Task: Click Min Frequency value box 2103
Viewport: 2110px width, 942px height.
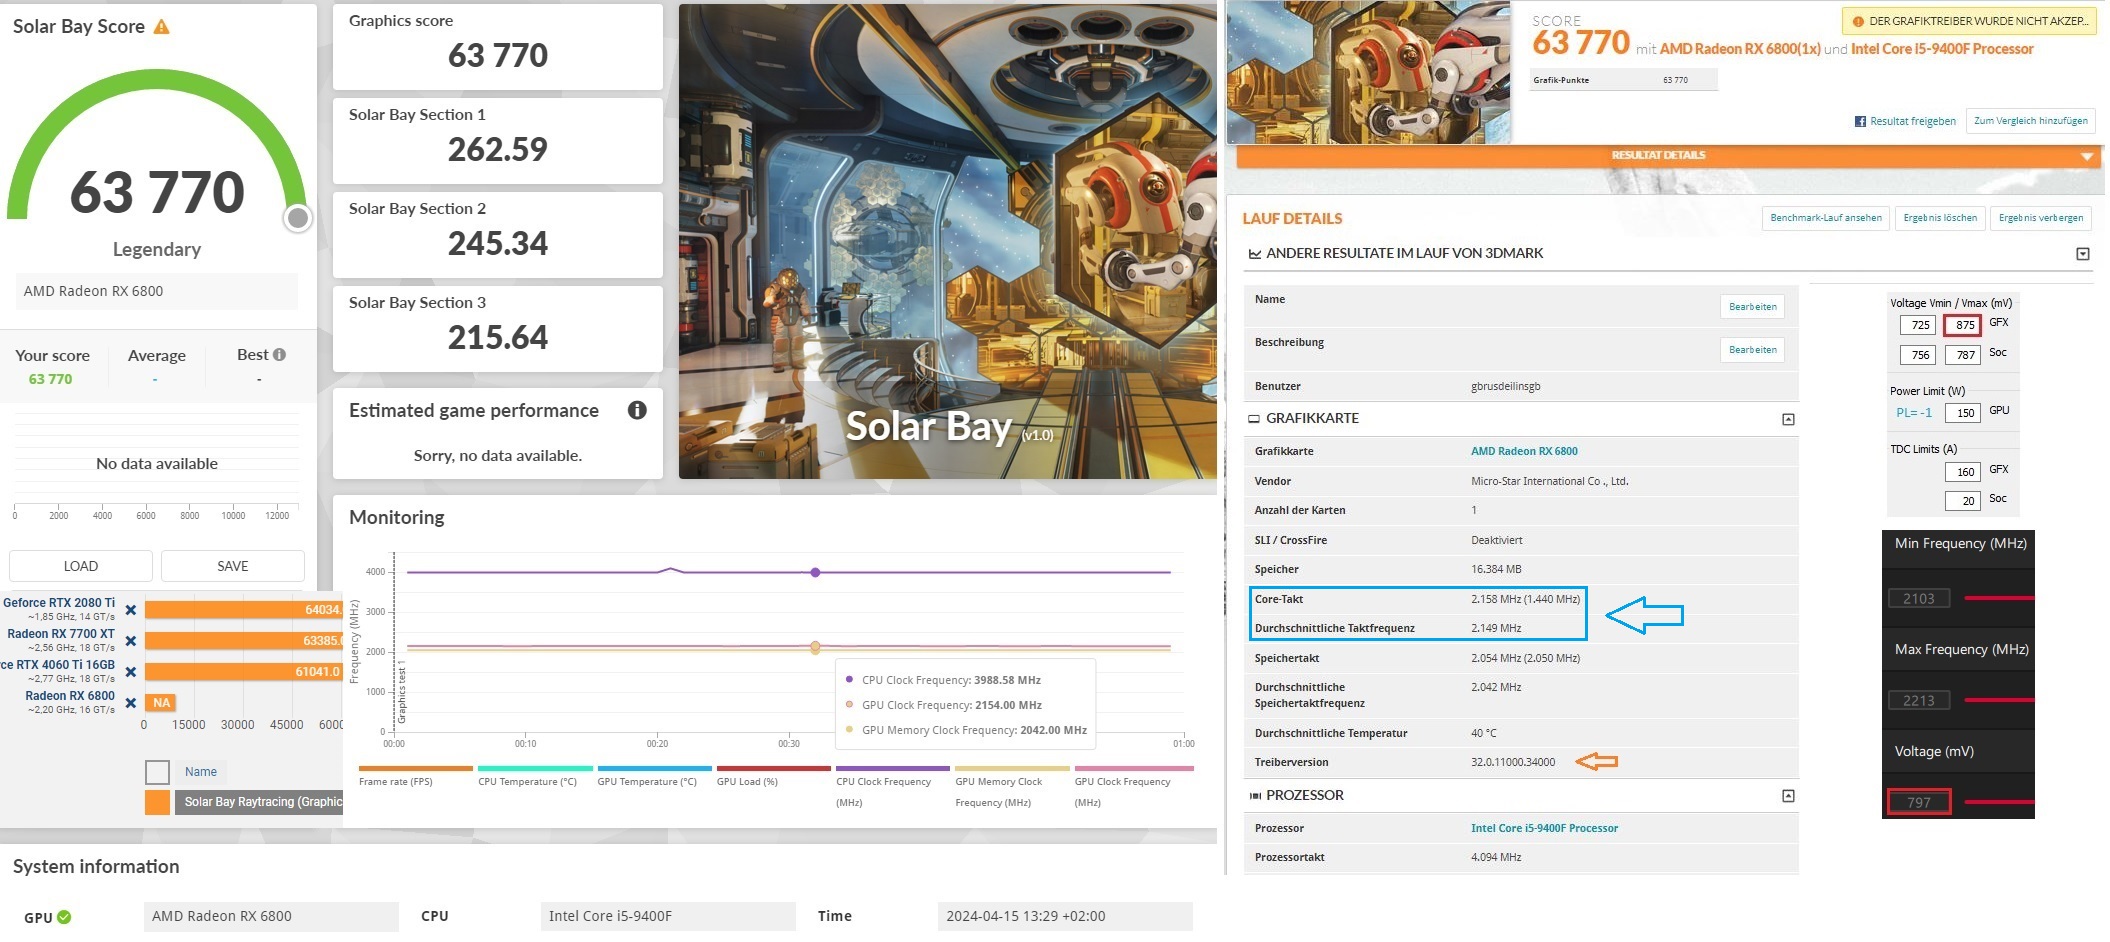Action: click(1919, 599)
